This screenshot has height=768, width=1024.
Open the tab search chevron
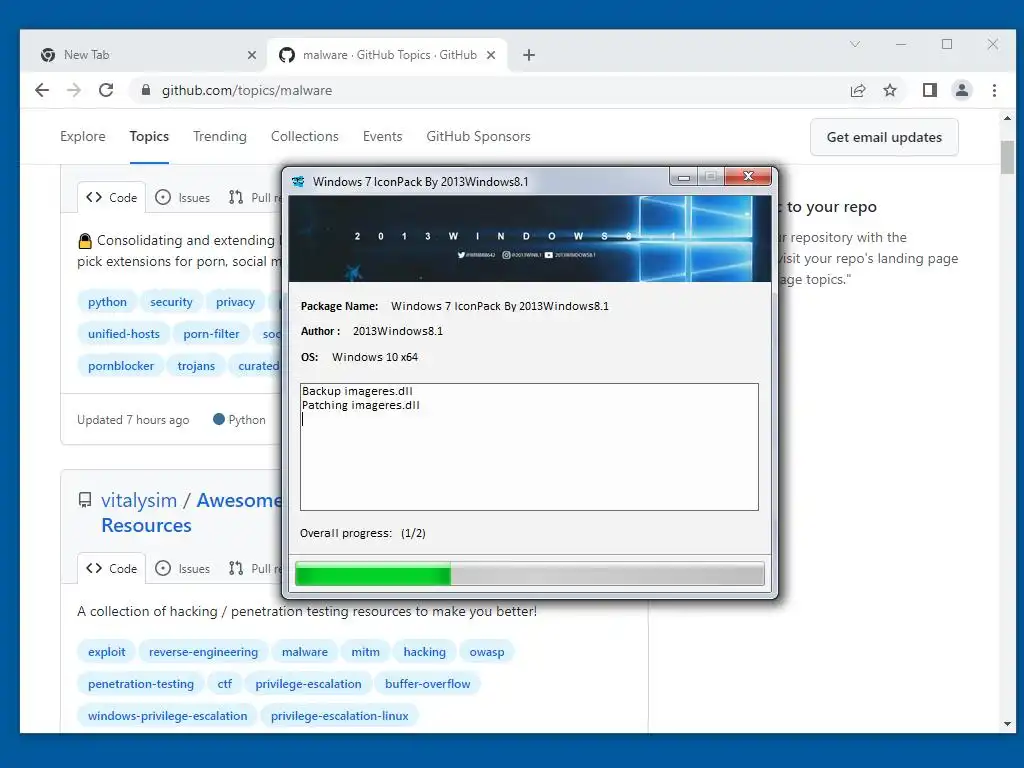pyautogui.click(x=855, y=44)
